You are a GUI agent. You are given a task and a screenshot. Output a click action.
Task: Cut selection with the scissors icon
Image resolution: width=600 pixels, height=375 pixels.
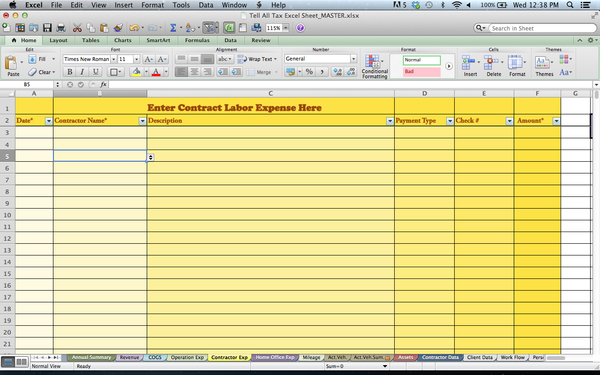[77, 28]
